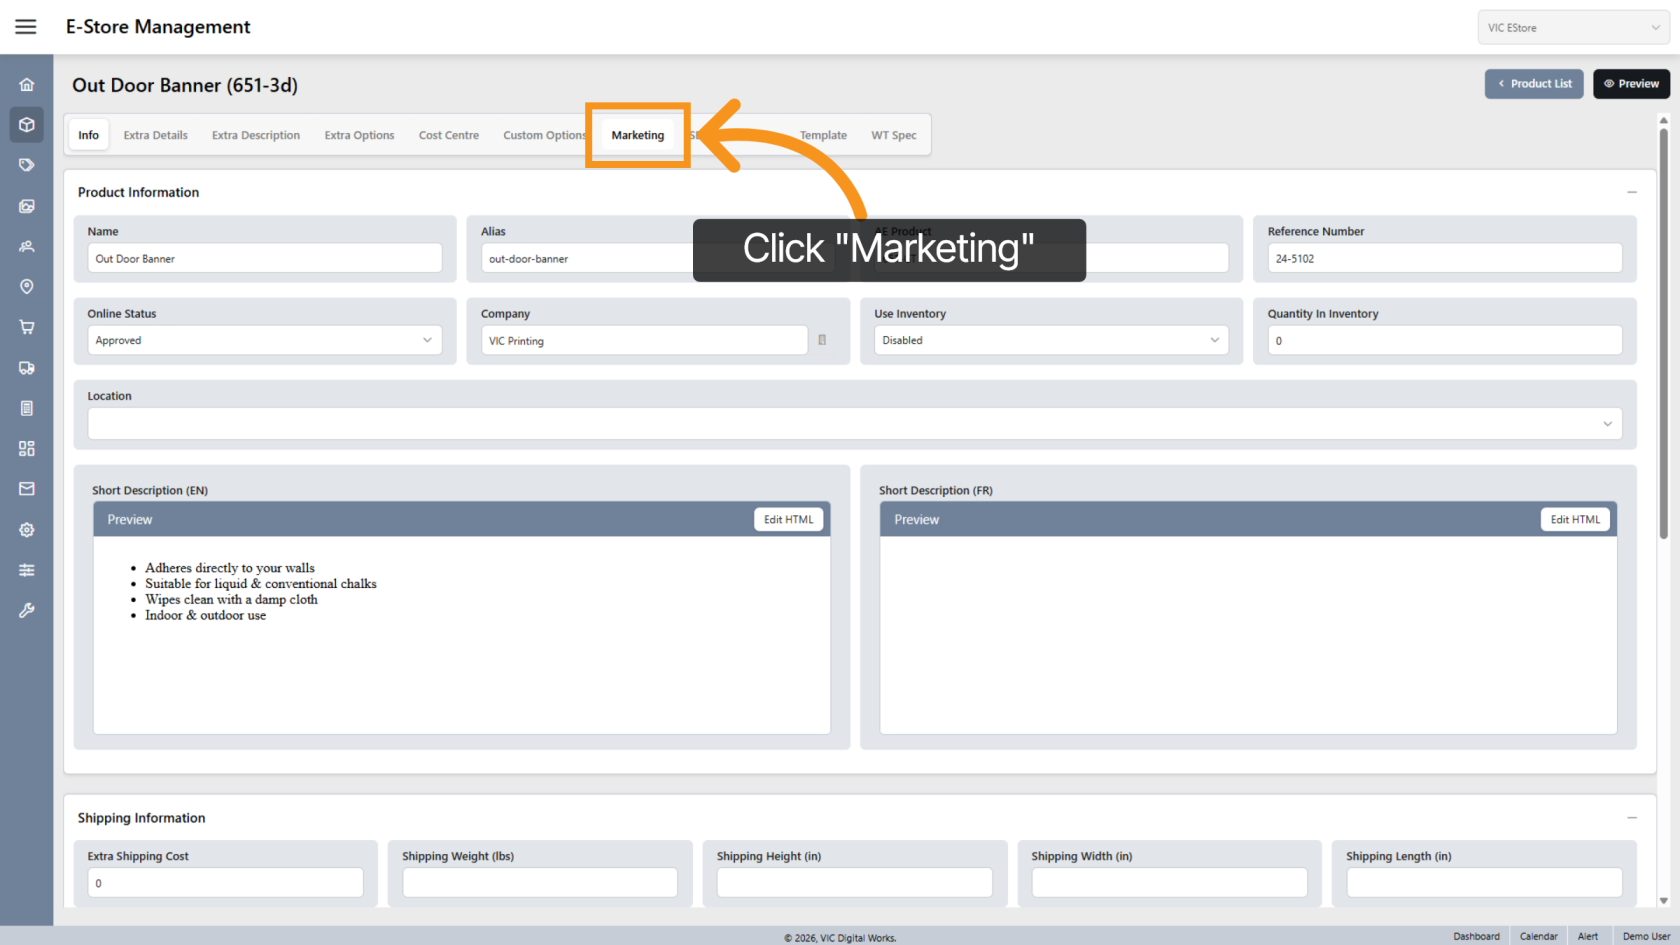The image size is (1680, 945).
Task: Open the Online Status dropdown
Action: point(264,340)
